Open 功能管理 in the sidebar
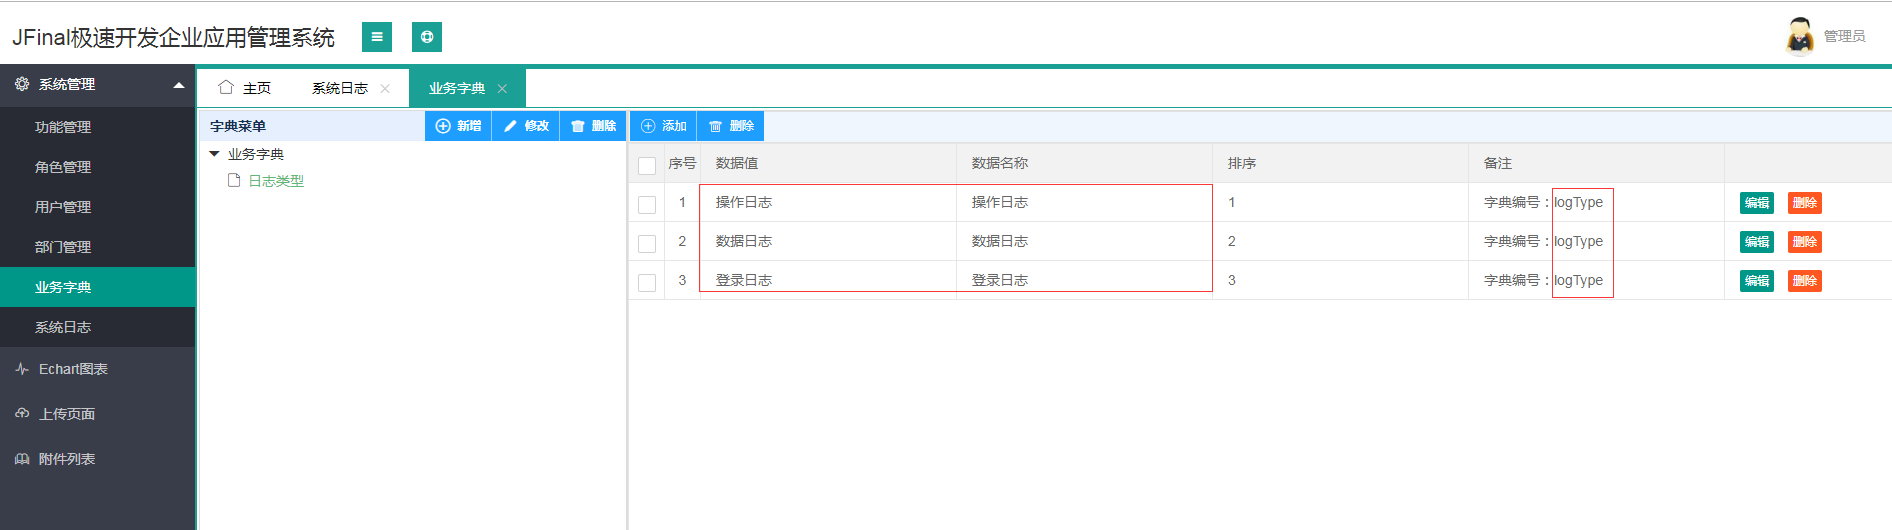Viewport: 1892px width, 530px height. [98, 127]
